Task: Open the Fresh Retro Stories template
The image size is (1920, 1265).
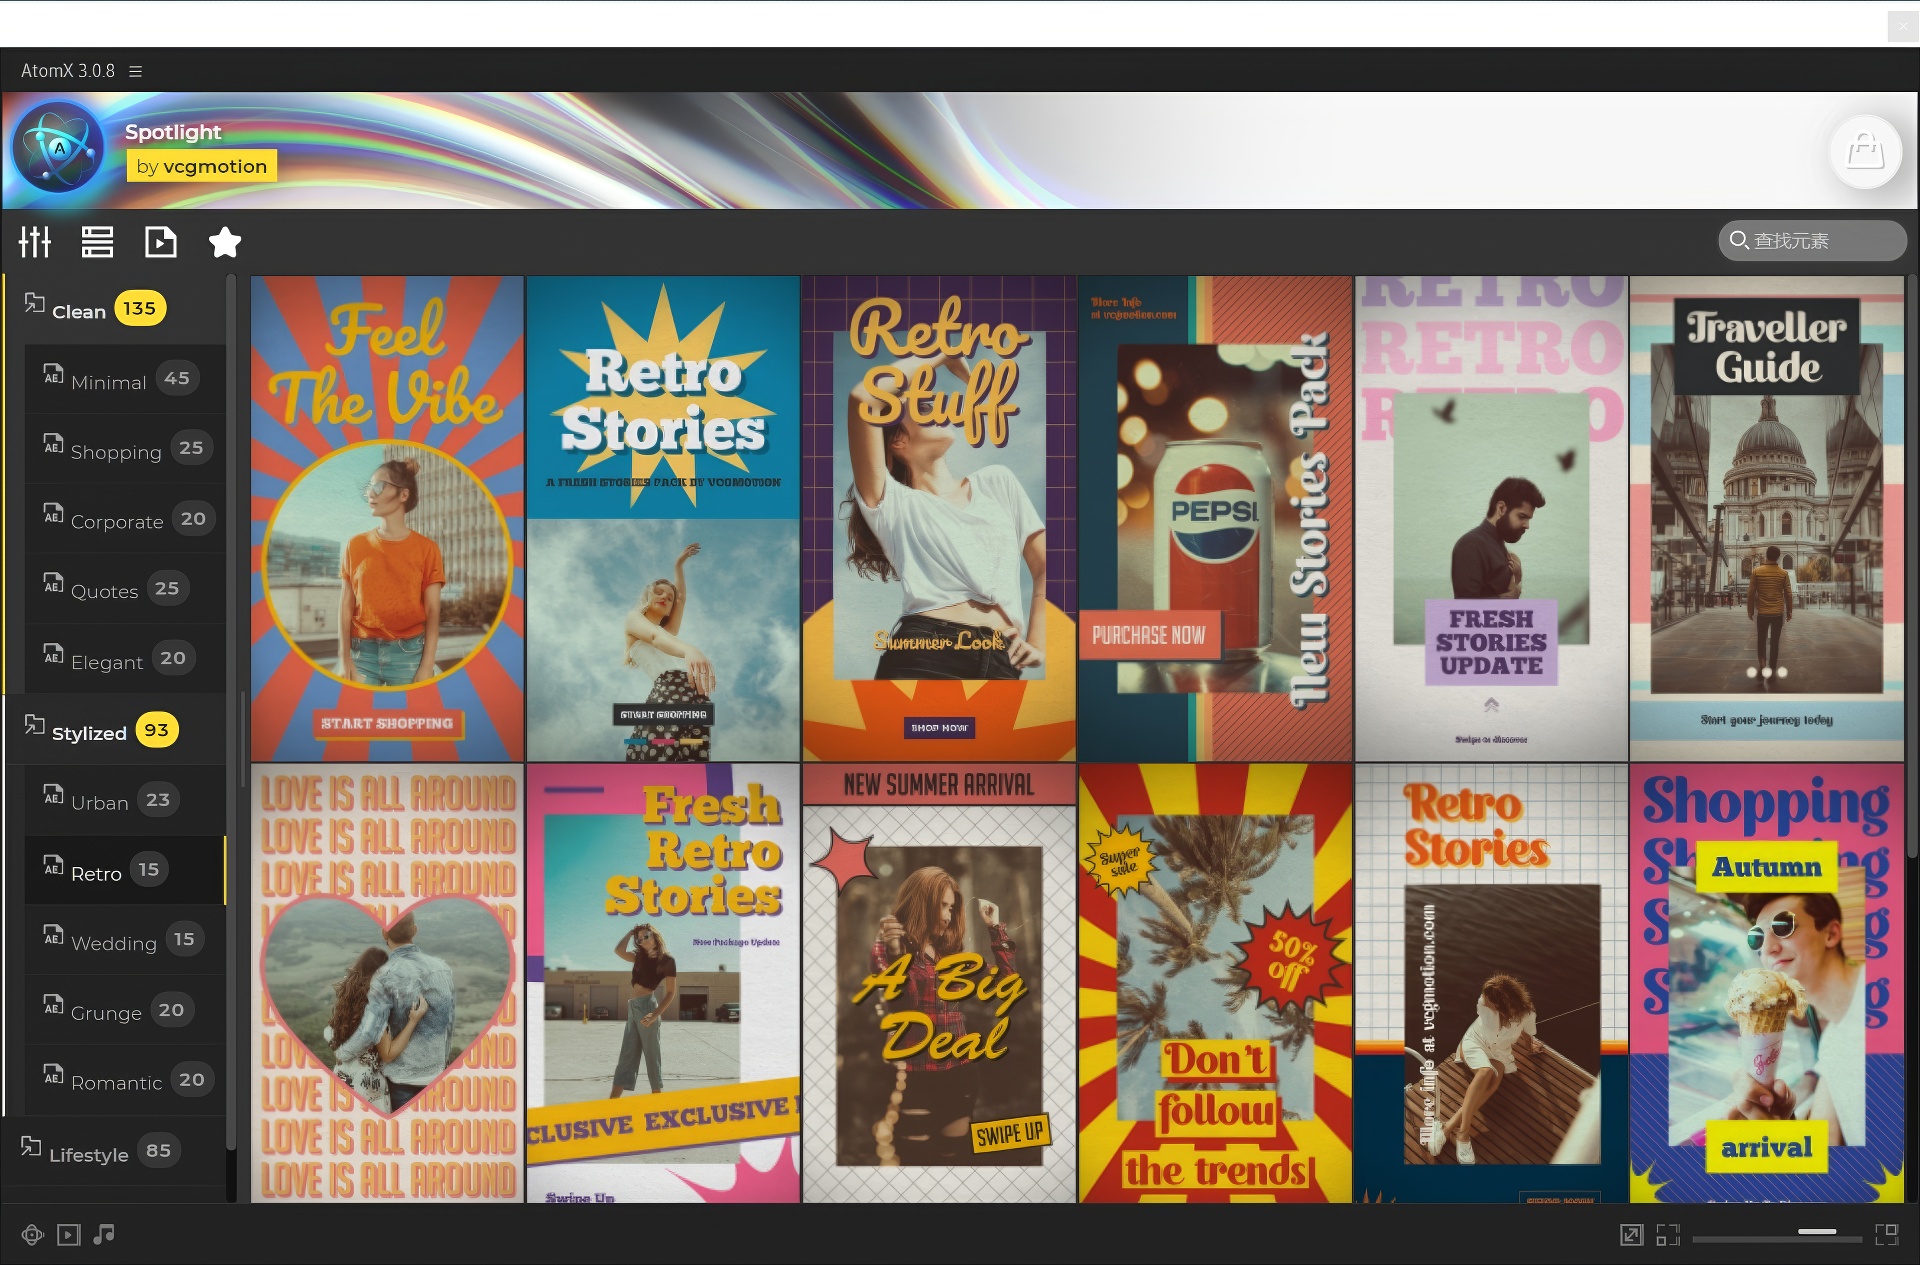Action: tap(663, 983)
